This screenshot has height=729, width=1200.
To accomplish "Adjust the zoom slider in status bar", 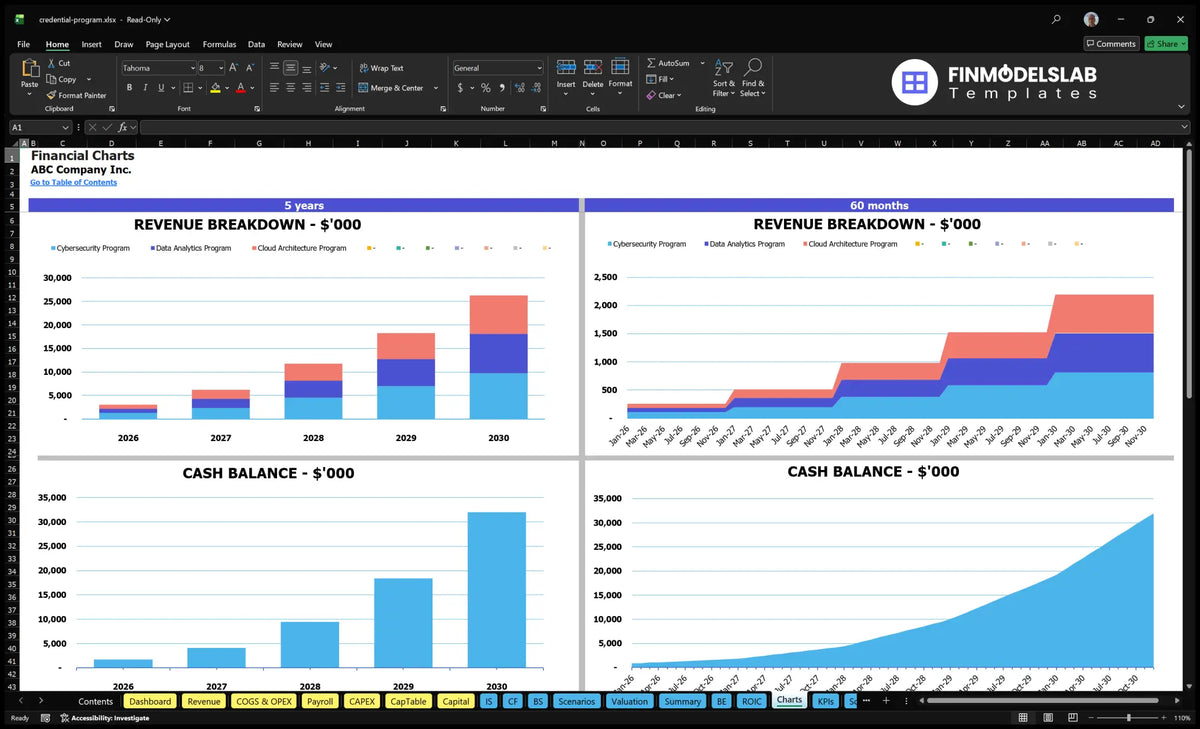I will point(1128,718).
